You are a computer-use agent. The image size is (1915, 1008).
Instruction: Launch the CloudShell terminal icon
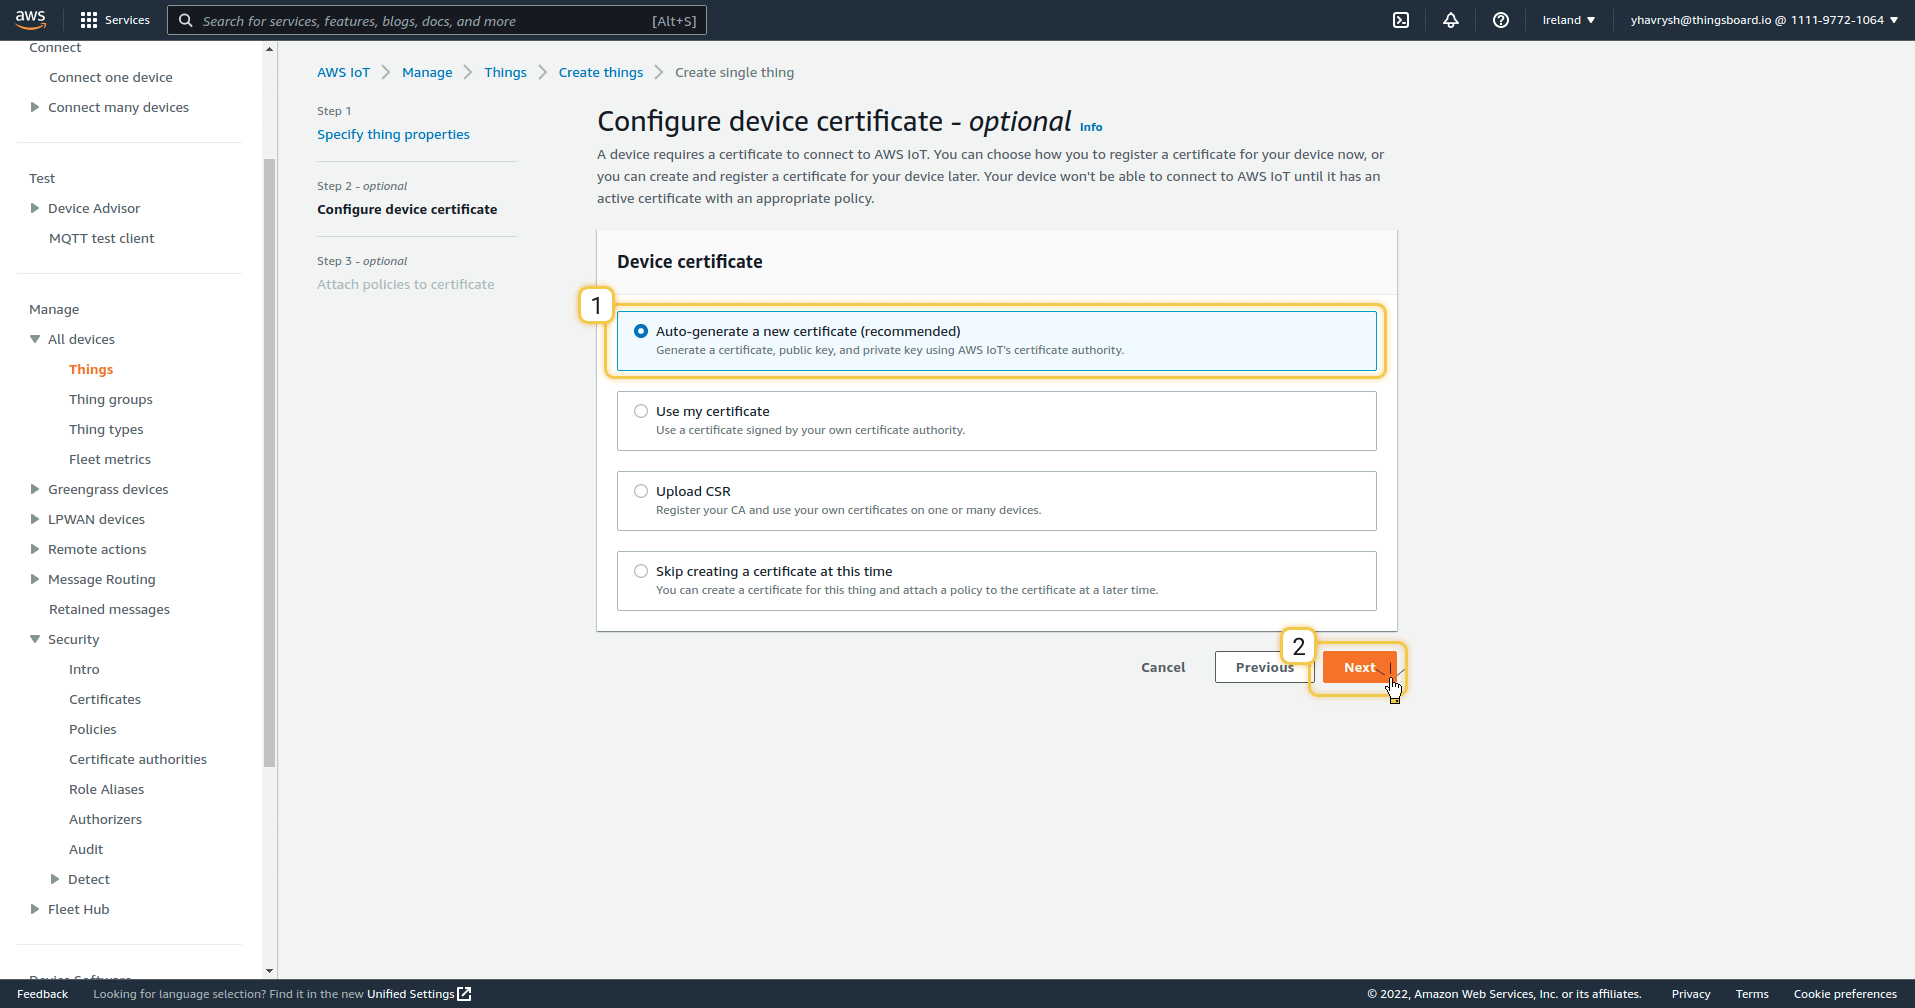pyautogui.click(x=1401, y=20)
